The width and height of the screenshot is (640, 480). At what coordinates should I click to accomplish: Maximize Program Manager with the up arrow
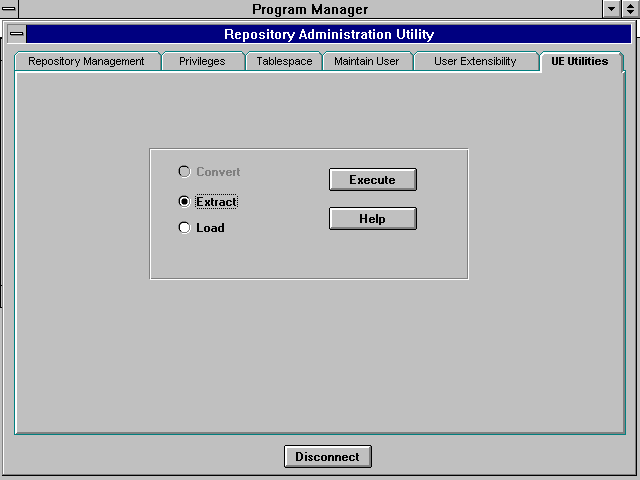pyautogui.click(x=630, y=9)
